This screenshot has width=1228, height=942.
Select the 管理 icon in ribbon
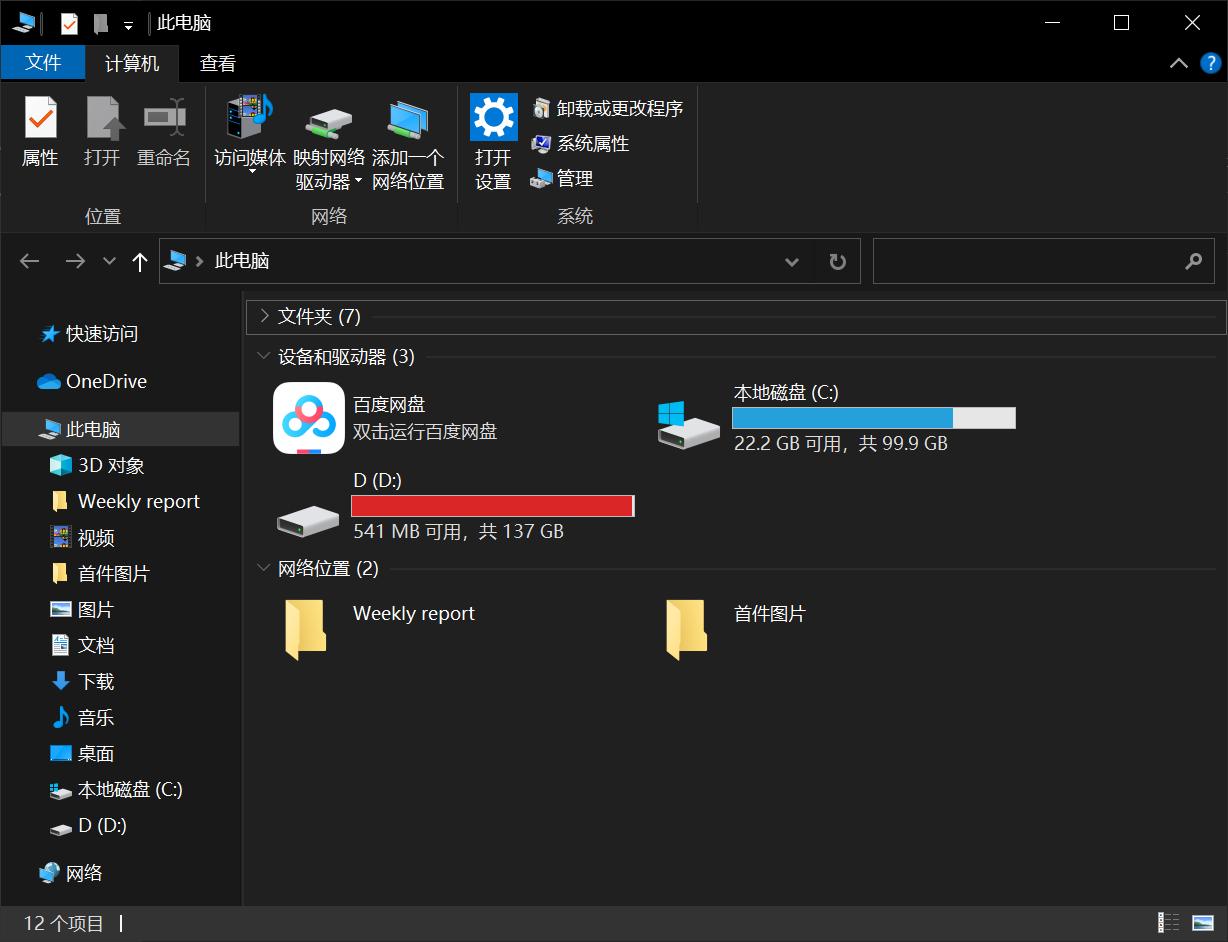(540, 179)
